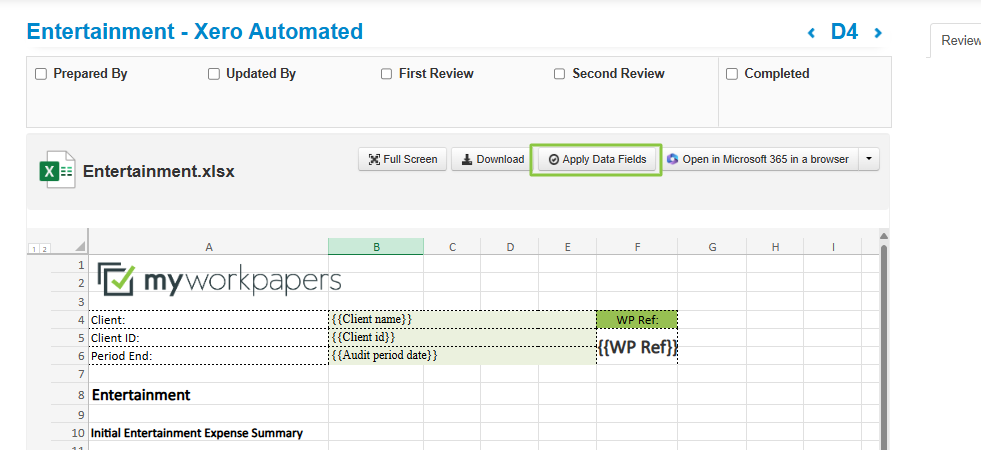Click the myworkpapers logo in the sheet
Image resolution: width=981 pixels, height=450 pixels.
tap(218, 279)
